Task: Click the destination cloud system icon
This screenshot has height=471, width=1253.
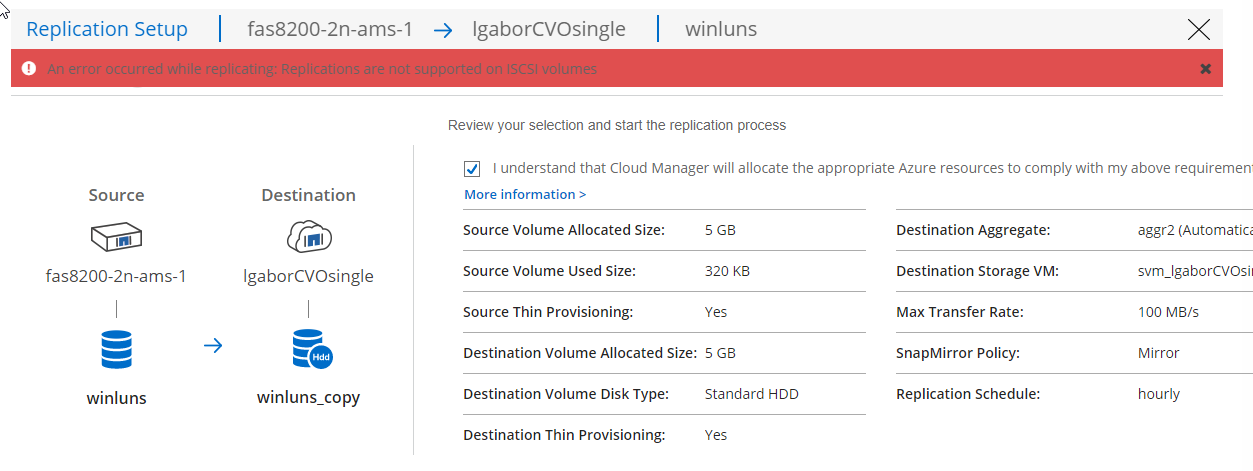Action: [x=308, y=237]
